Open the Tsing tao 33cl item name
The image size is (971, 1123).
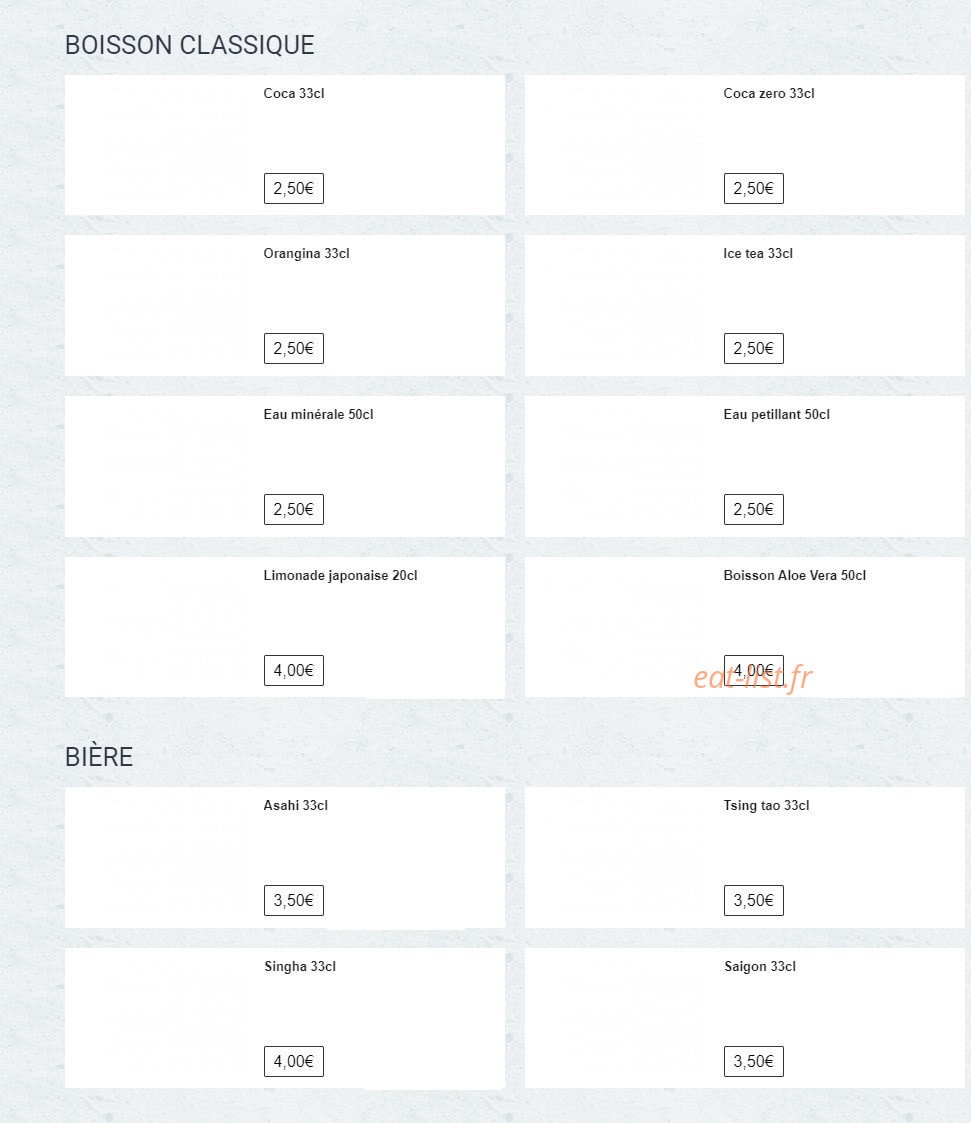click(766, 805)
